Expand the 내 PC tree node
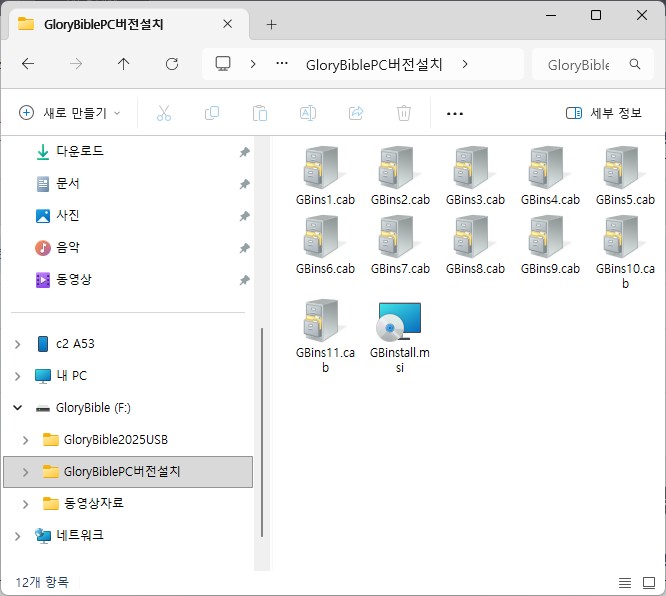 tap(17, 376)
